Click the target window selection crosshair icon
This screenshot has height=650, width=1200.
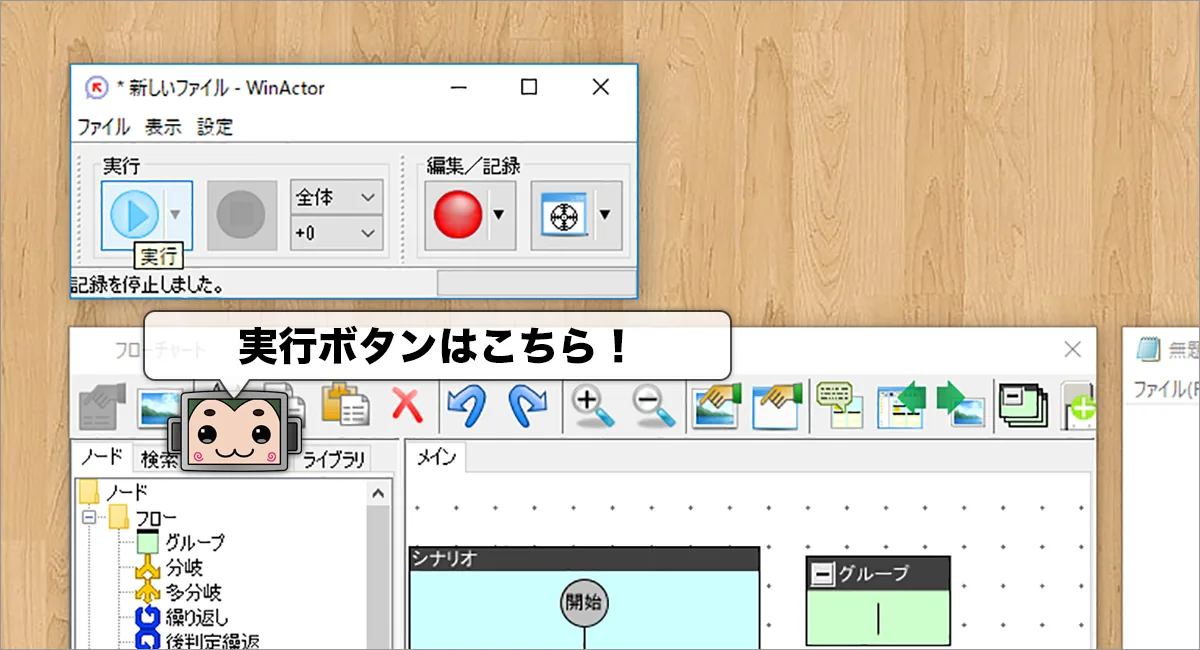[x=565, y=215]
